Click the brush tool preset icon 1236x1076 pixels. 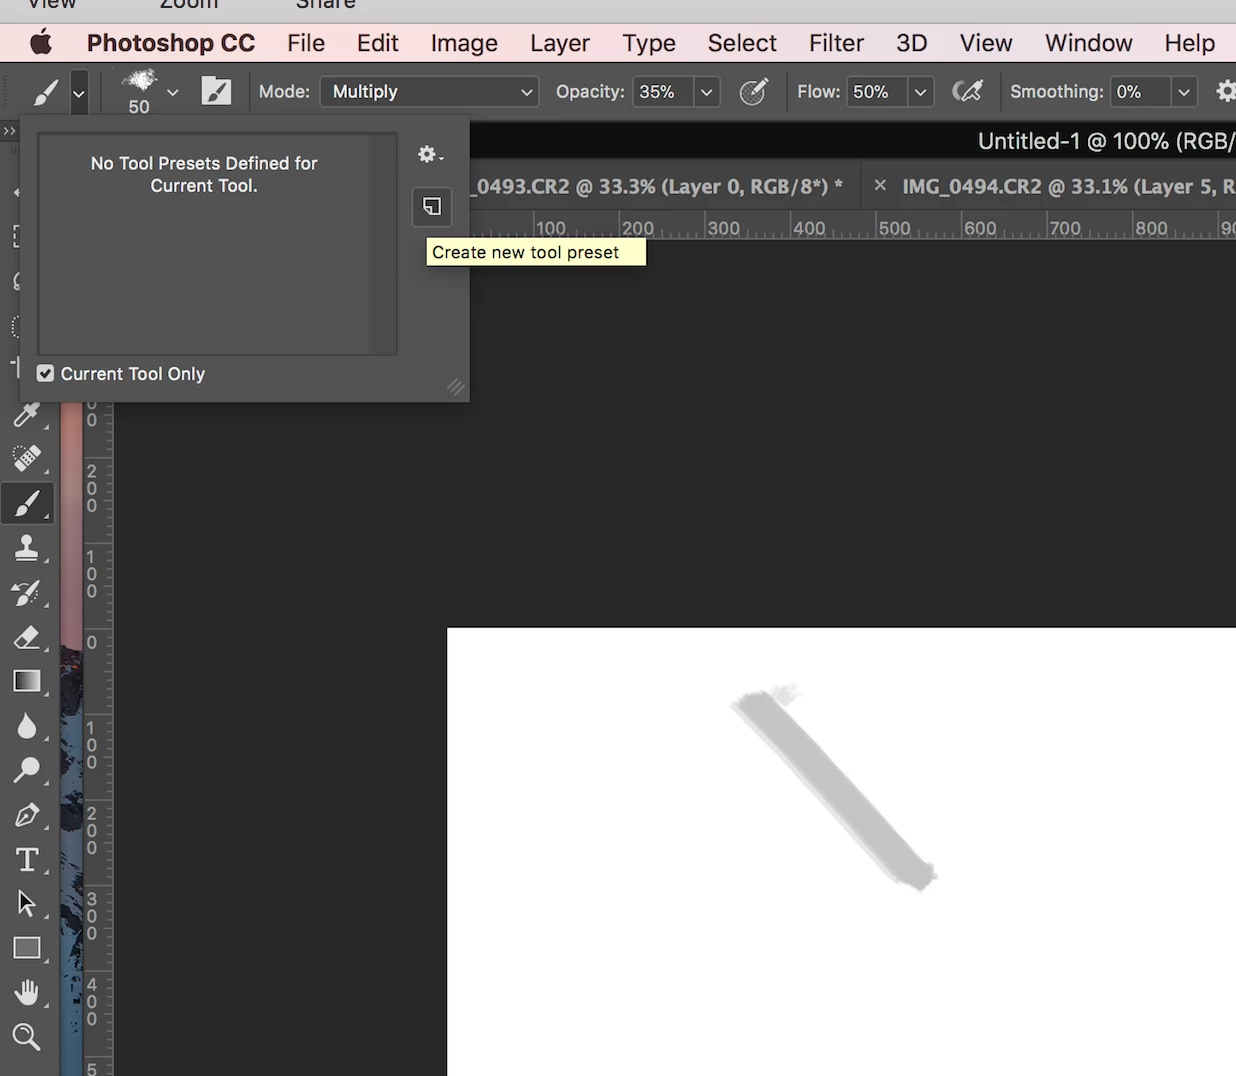[46, 92]
